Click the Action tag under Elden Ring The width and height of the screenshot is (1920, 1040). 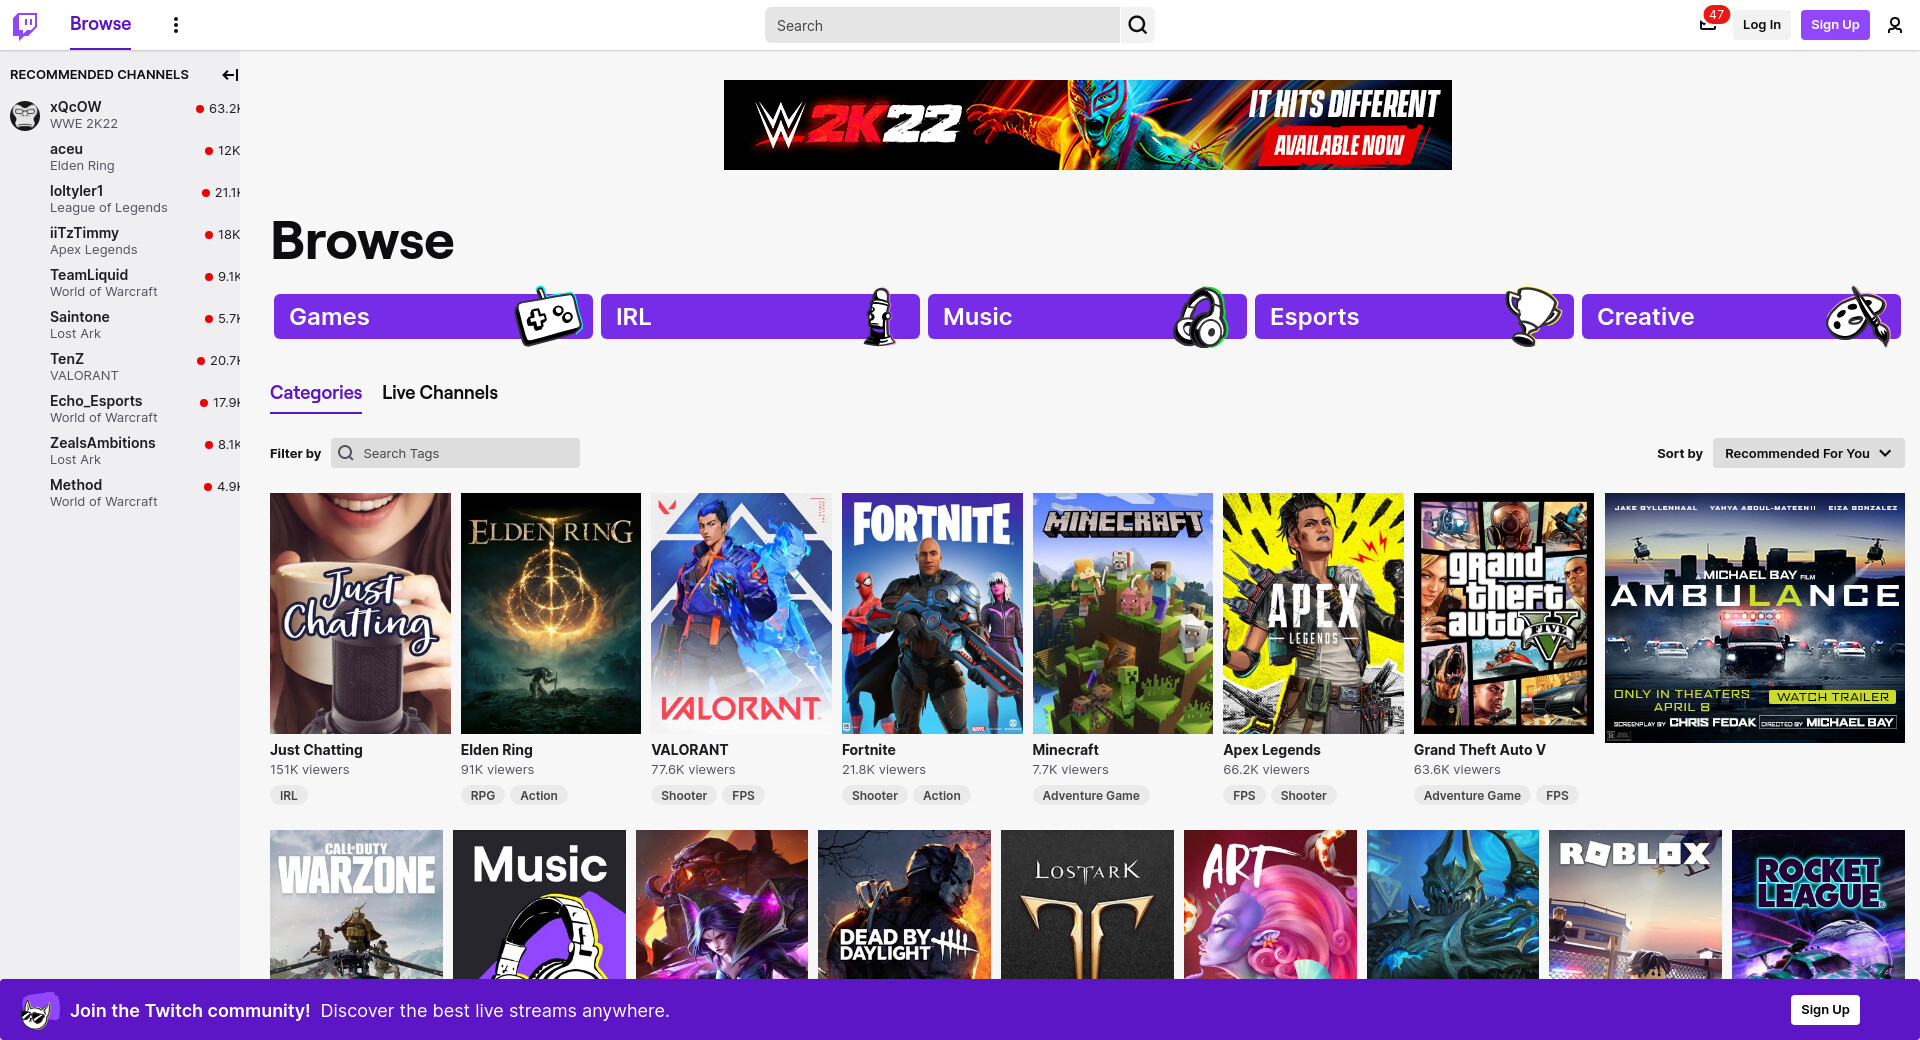coord(539,796)
